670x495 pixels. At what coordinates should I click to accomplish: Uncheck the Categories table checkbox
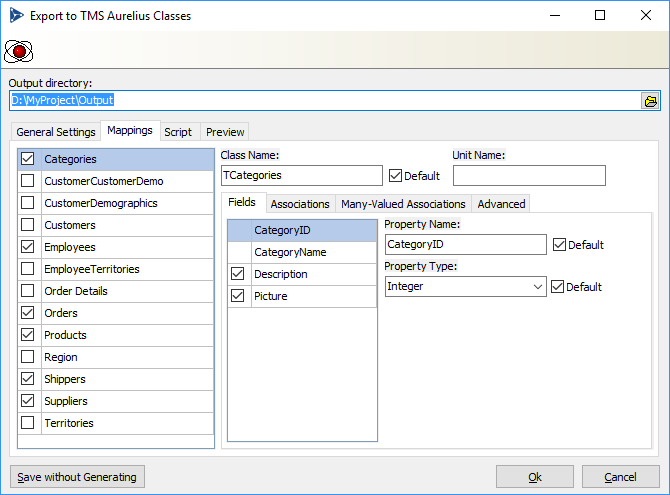(28, 159)
